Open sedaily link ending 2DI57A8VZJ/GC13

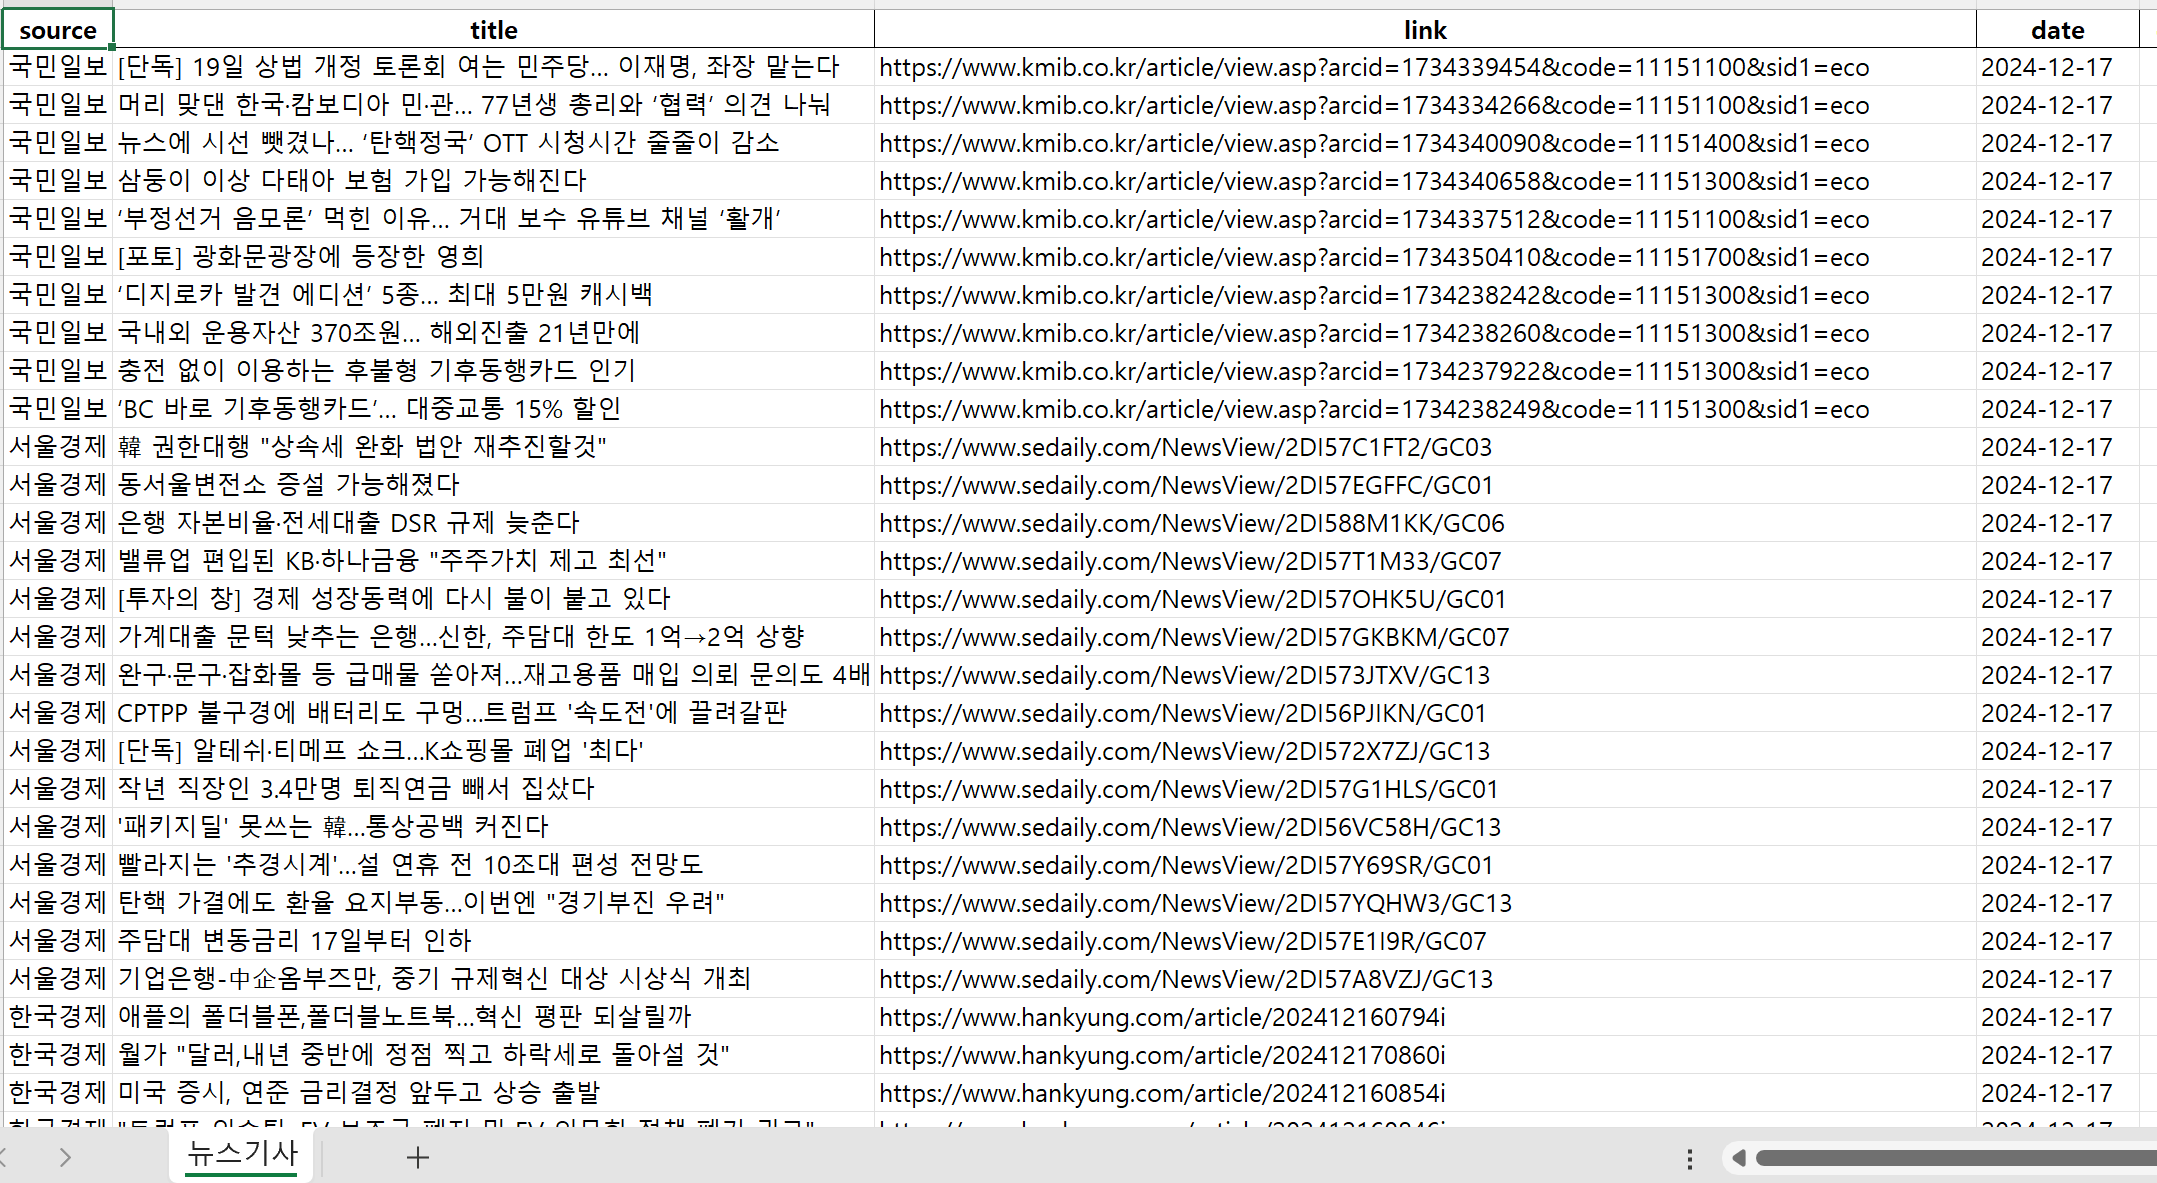tap(1186, 980)
